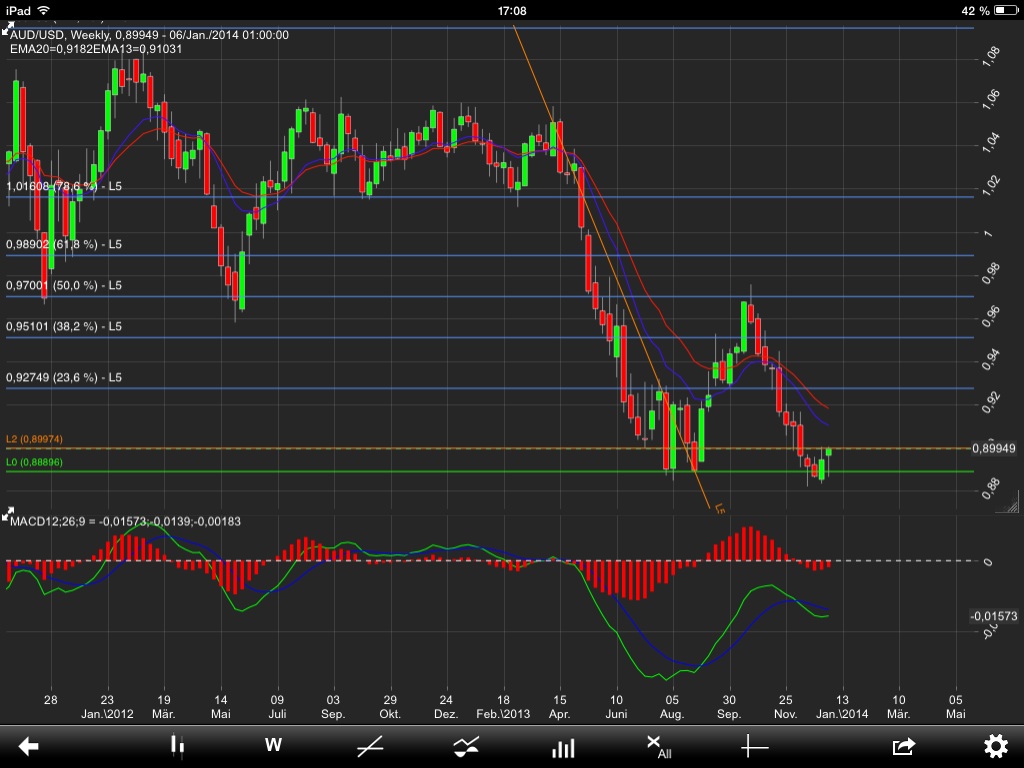Tap the AUD/USD Weekly chart title
1024x768 pixels.
149,35
